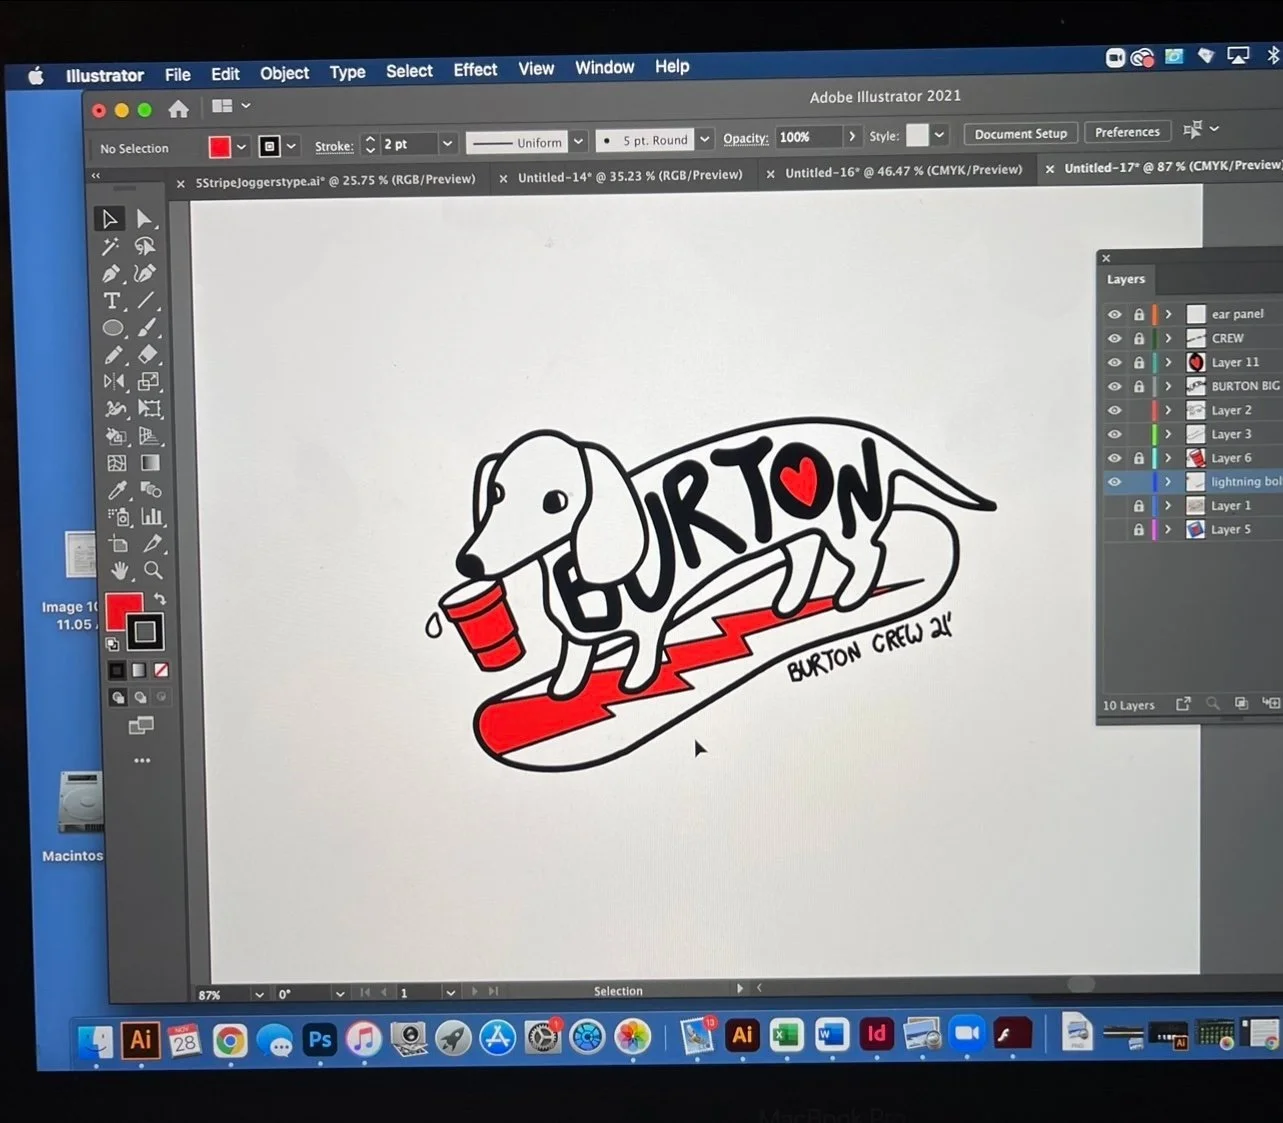Open the 5 pt. Round brush dropdown

click(705, 139)
